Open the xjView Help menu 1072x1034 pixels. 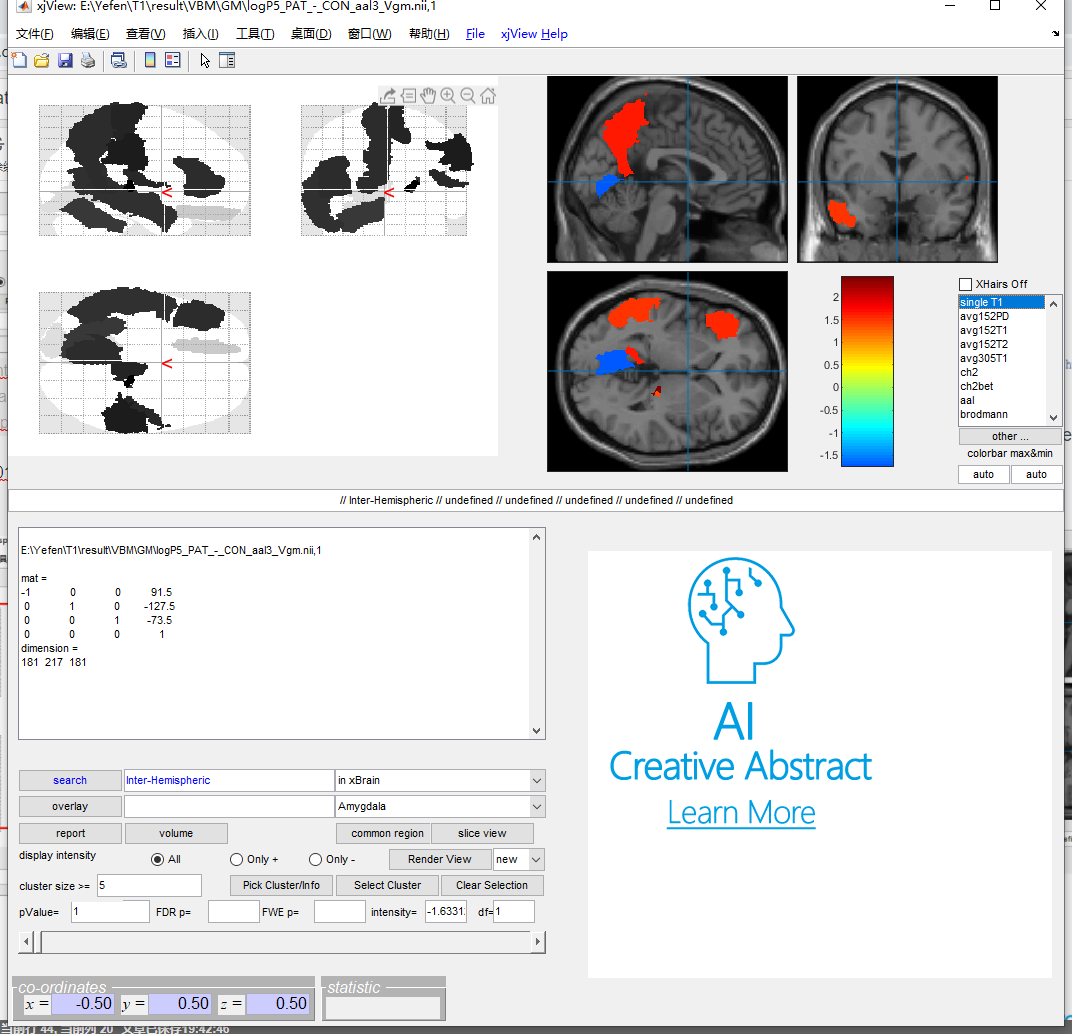(534, 34)
